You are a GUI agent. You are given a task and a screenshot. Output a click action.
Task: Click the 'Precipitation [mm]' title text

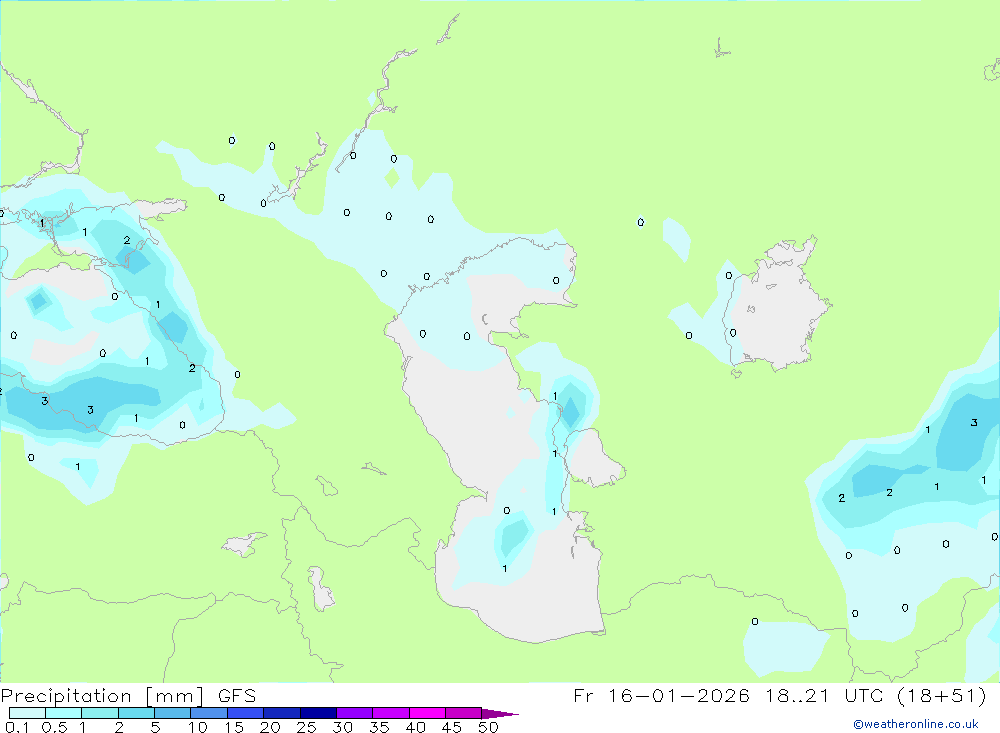pos(102,696)
